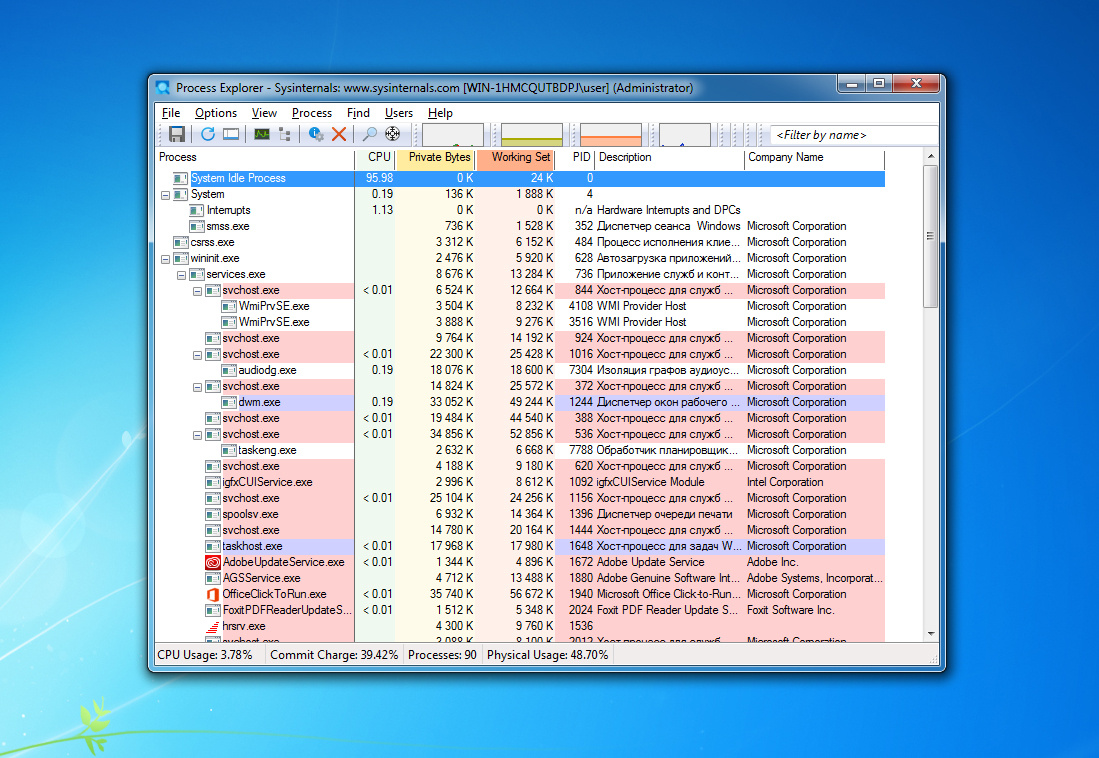Open the Options menu
The height and width of the screenshot is (758, 1099).
tap(216, 113)
